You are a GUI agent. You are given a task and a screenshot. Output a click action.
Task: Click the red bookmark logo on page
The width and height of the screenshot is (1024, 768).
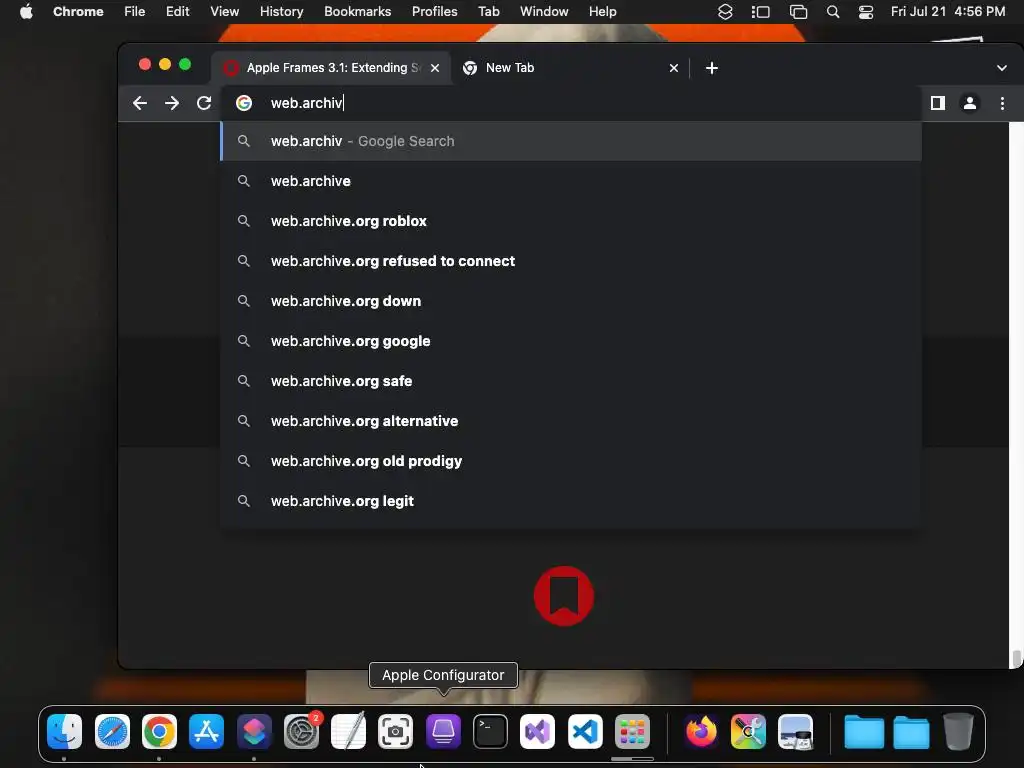564,596
